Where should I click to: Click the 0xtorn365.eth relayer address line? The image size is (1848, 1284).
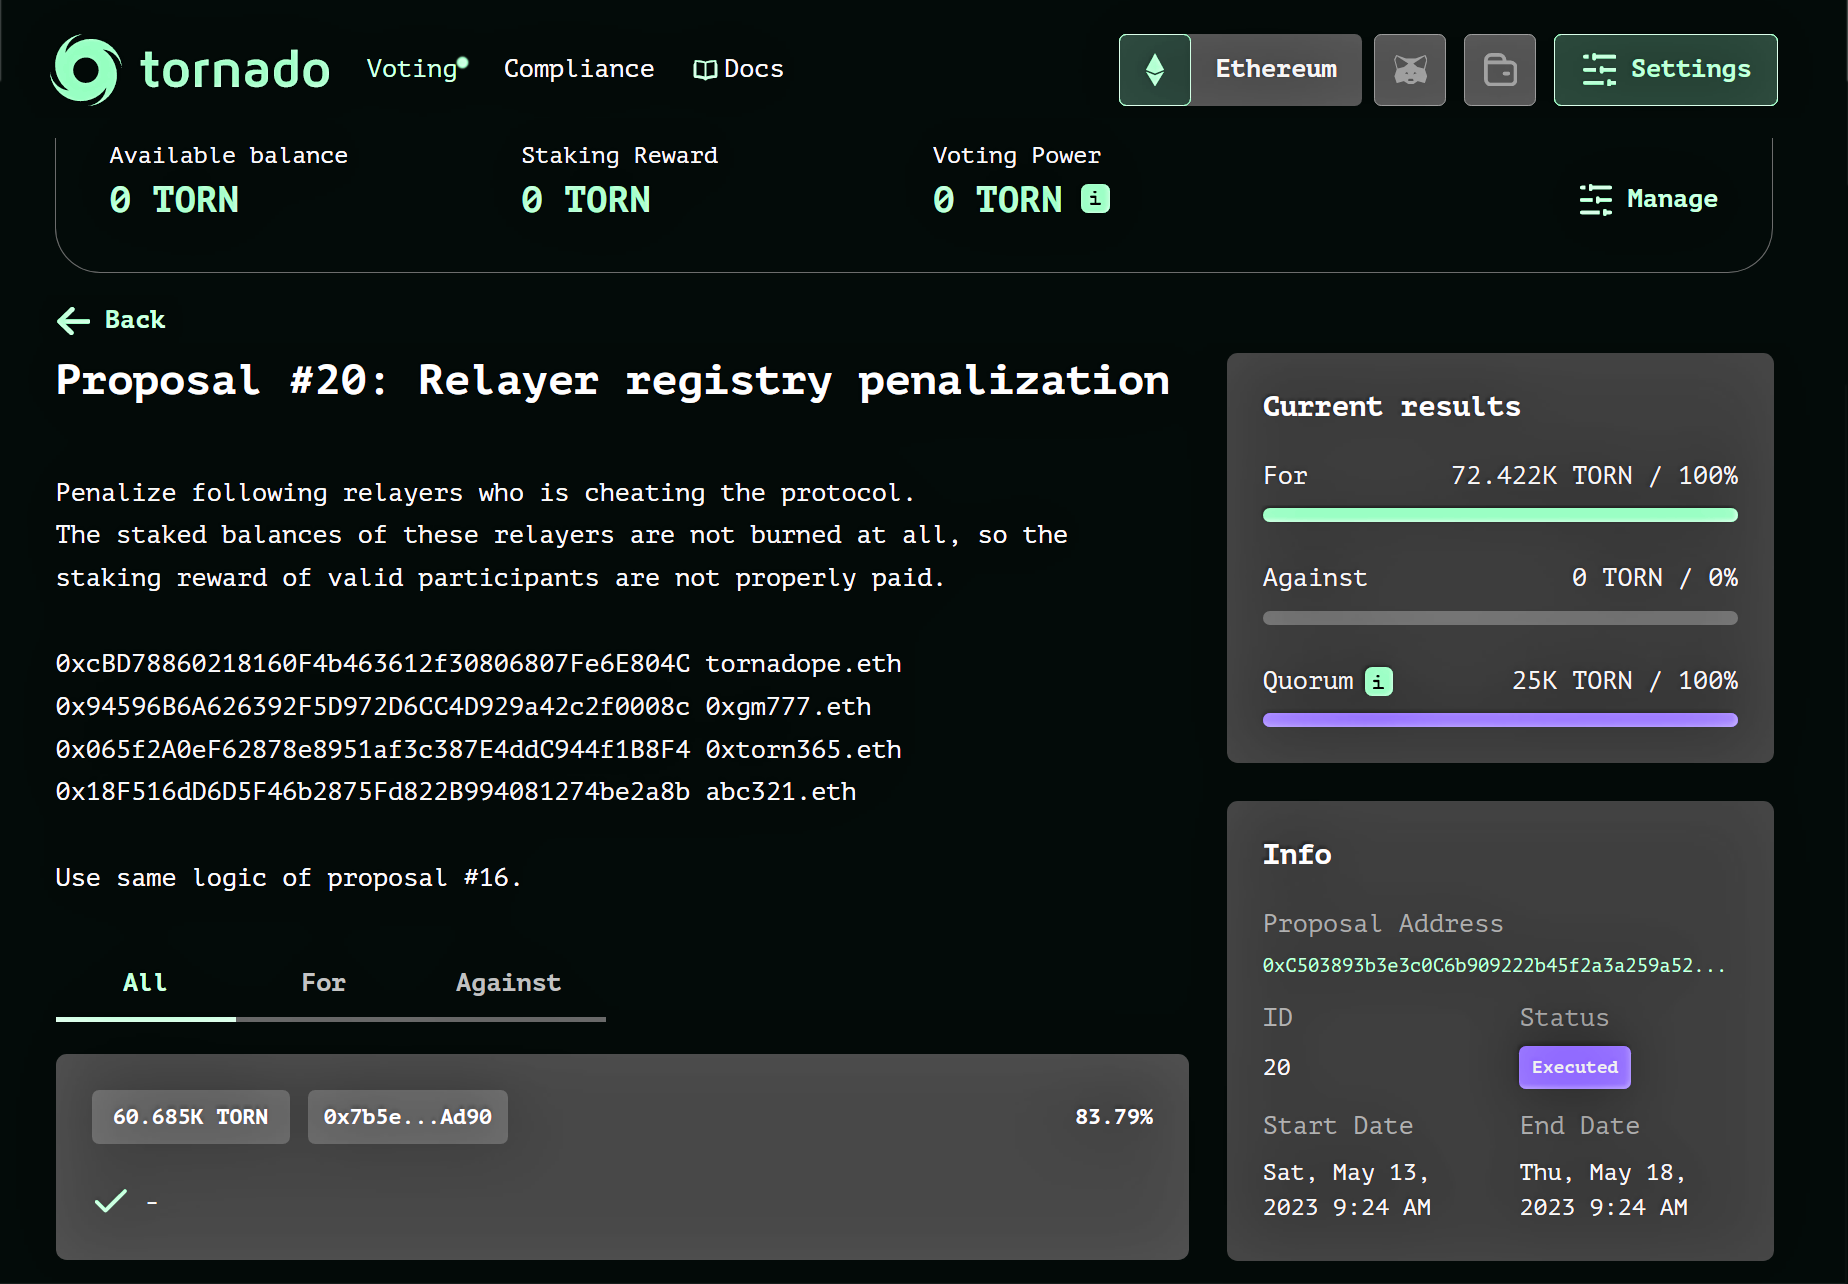[479, 750]
